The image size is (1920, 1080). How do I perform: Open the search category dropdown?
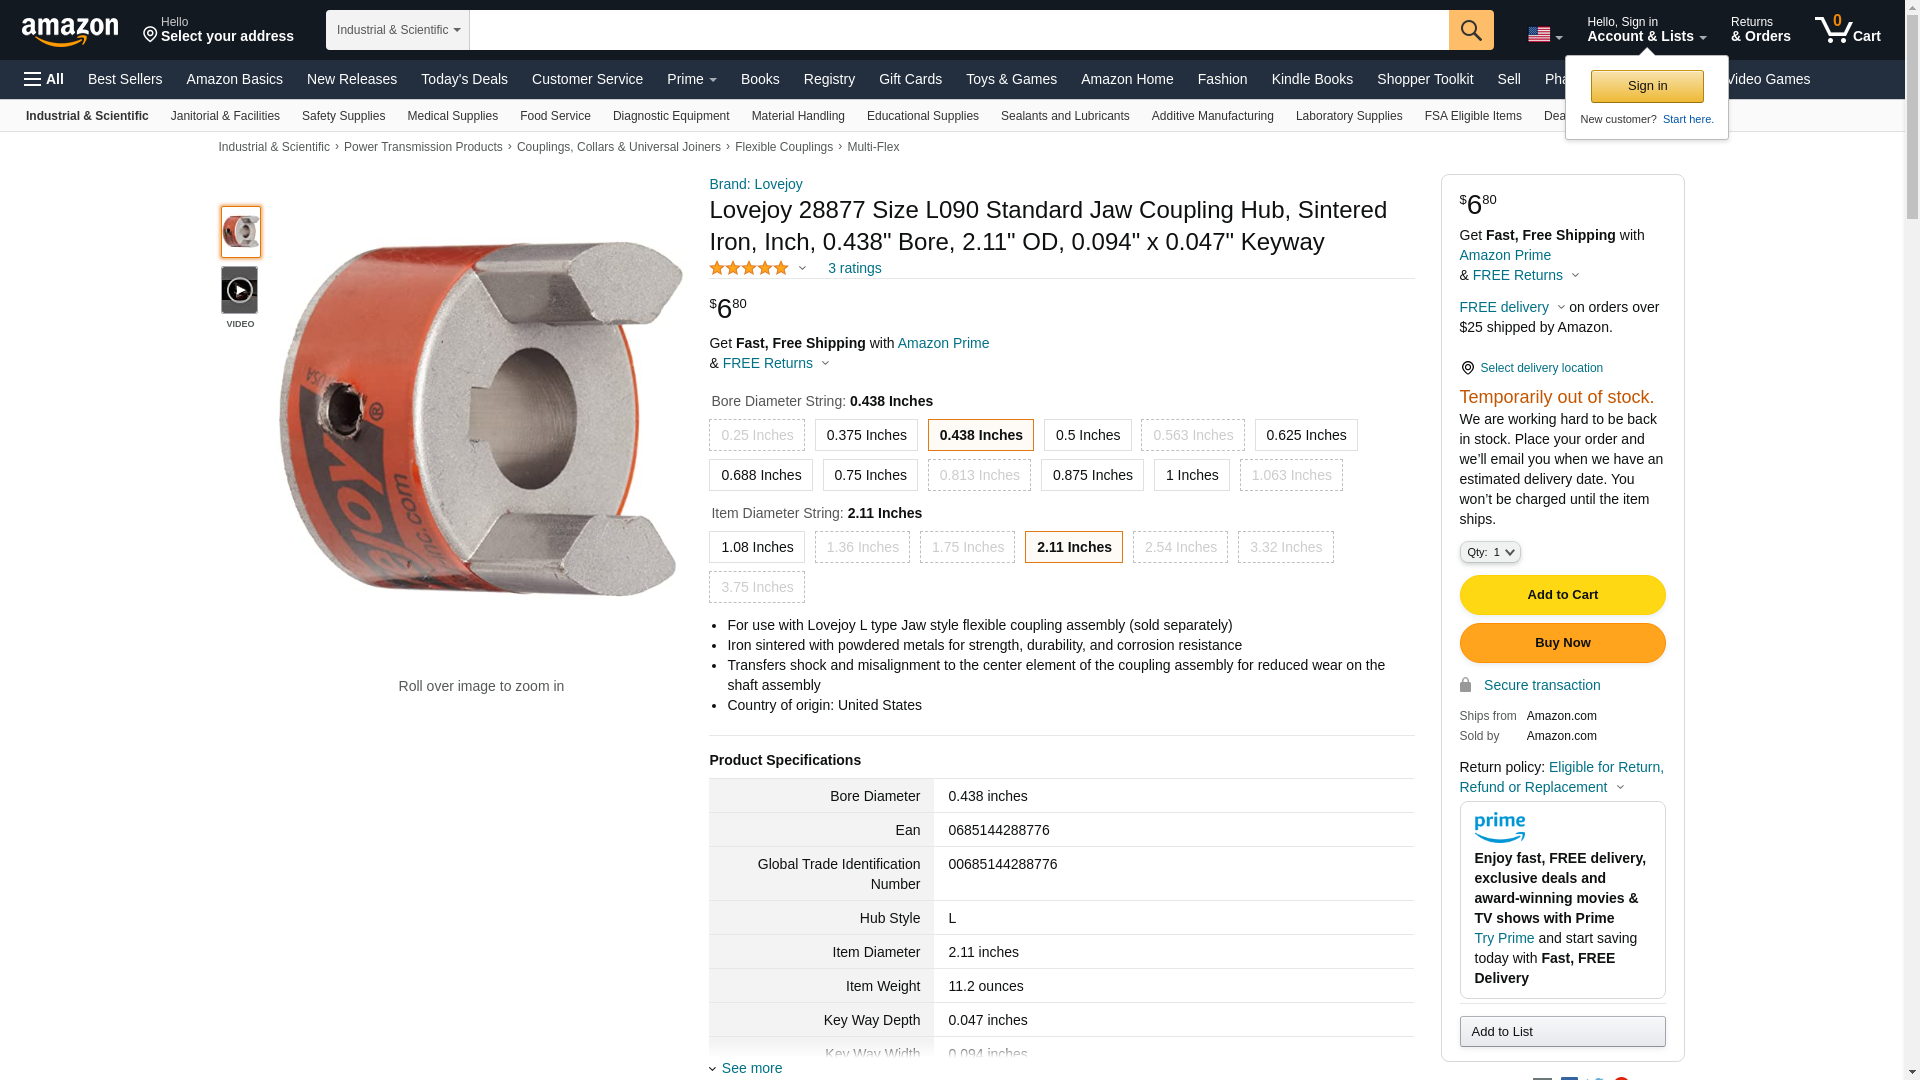(x=397, y=30)
